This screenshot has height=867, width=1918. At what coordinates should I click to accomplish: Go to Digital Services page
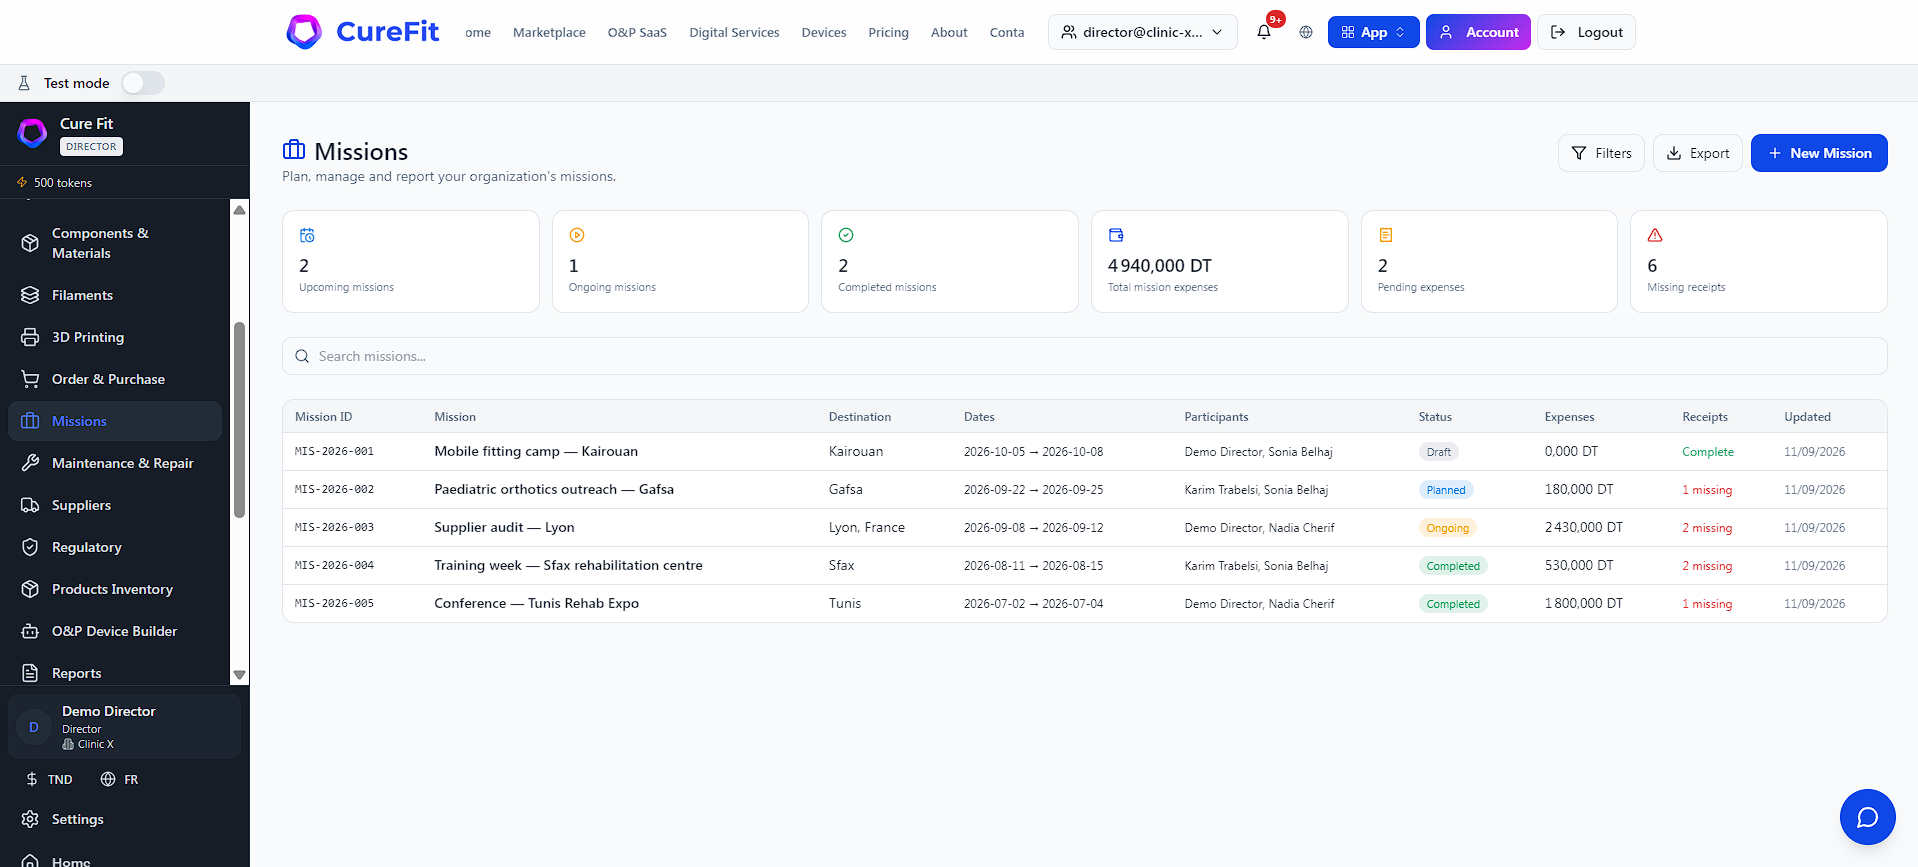point(734,32)
